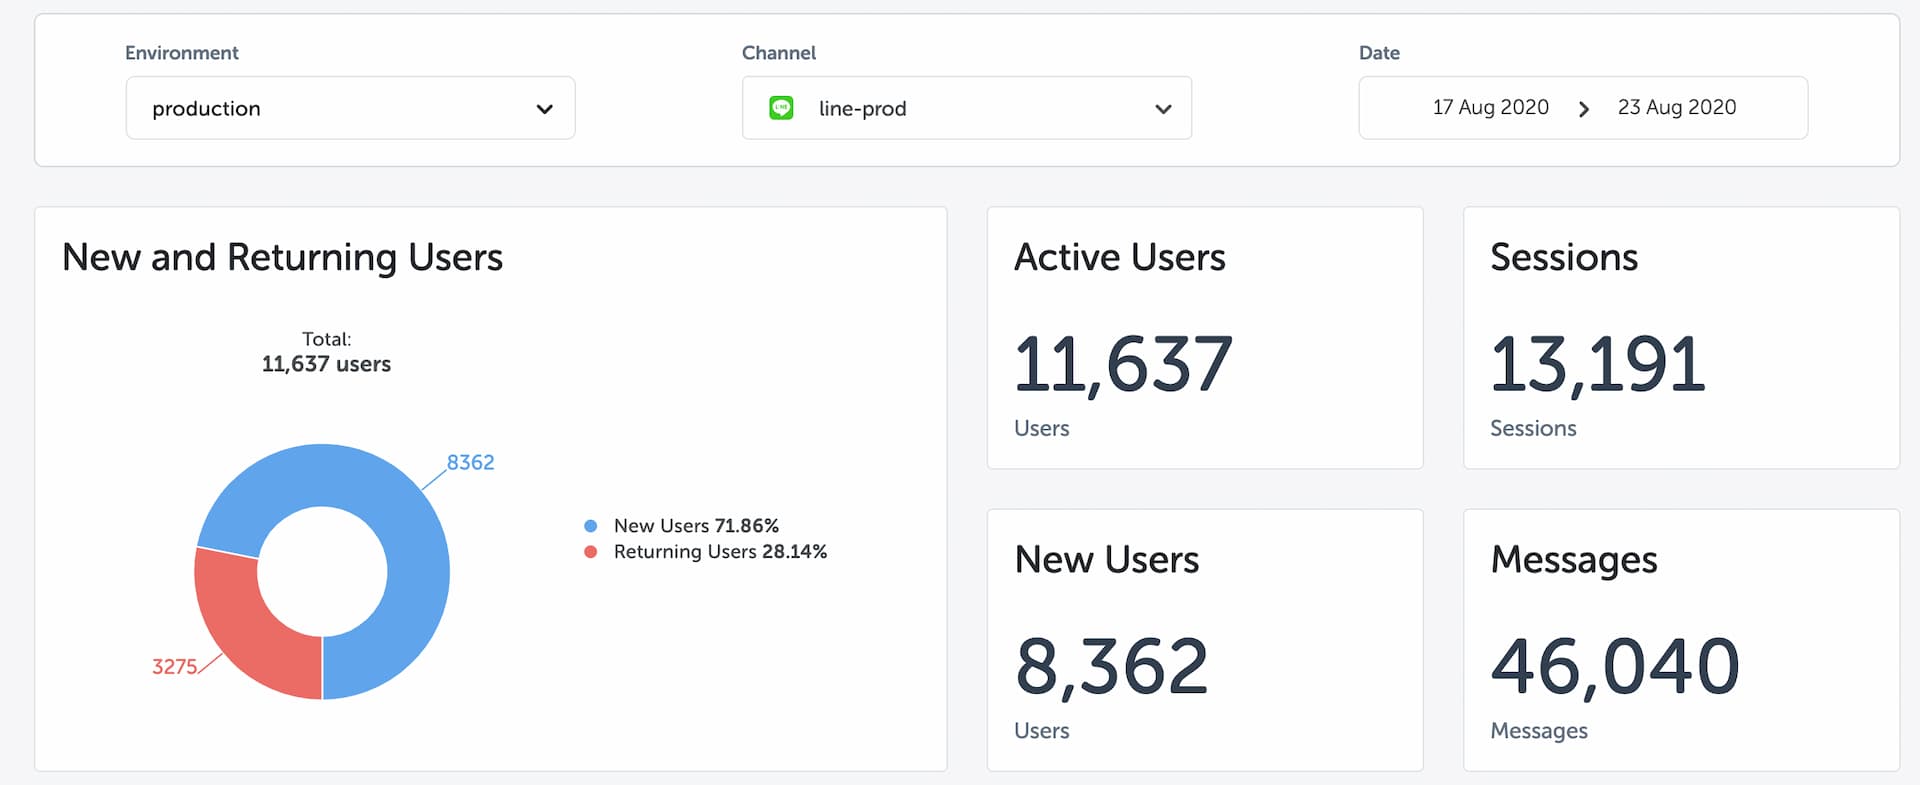Screen dimensions: 1920x785
Task: Select the end date 23 Aug 2020
Action: click(1677, 107)
